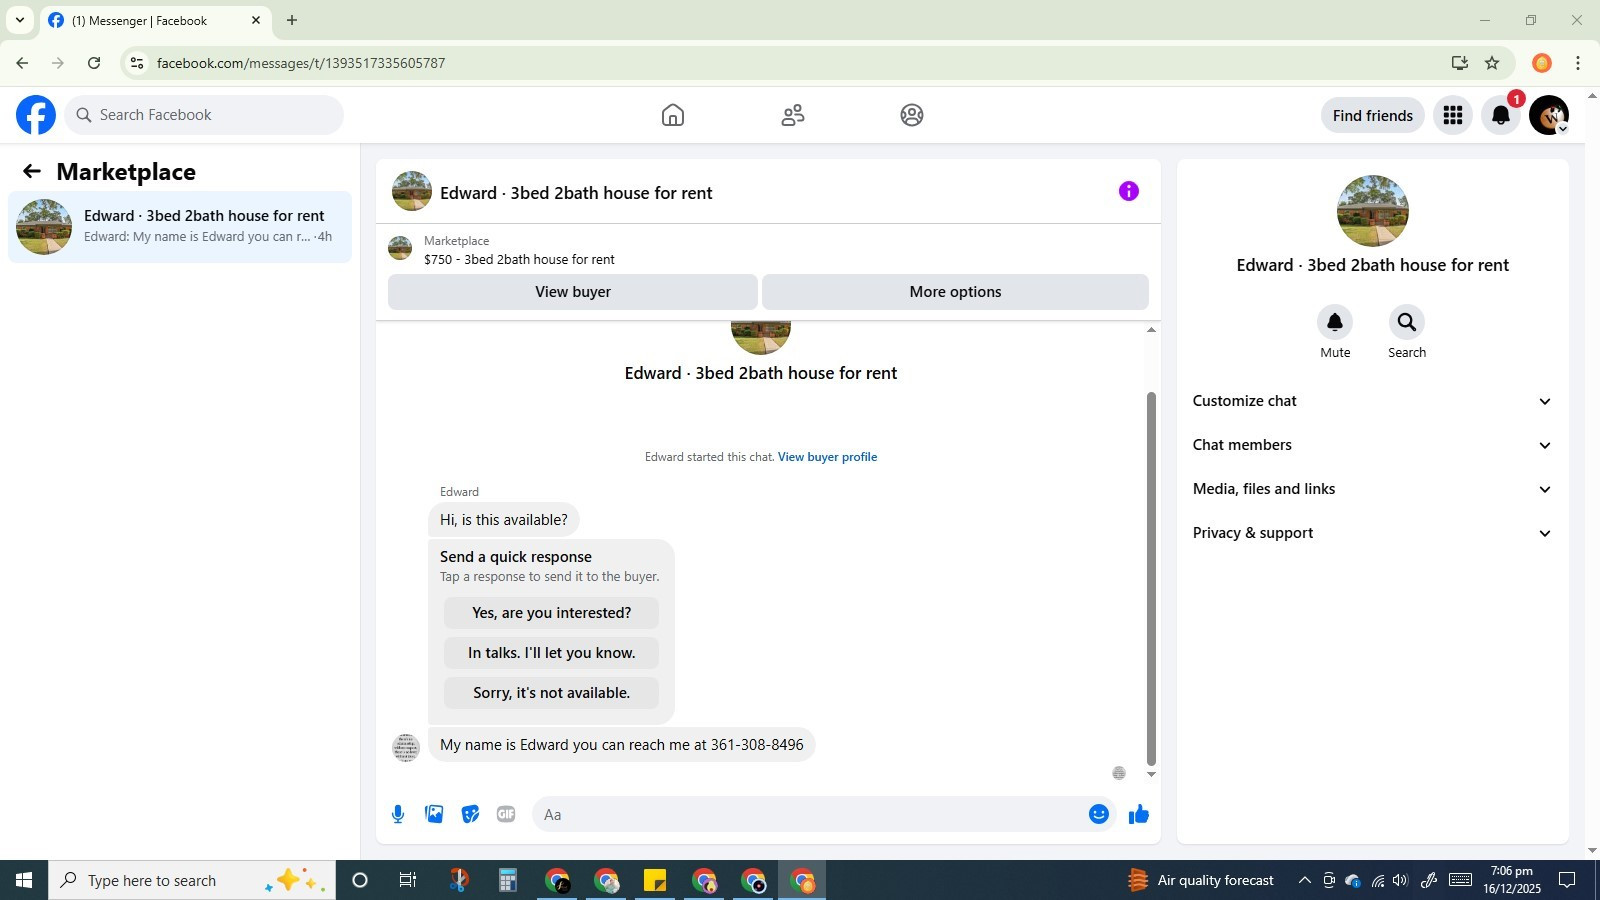Click the back arrow next to Marketplace
The image size is (1600, 900).
coord(32,172)
